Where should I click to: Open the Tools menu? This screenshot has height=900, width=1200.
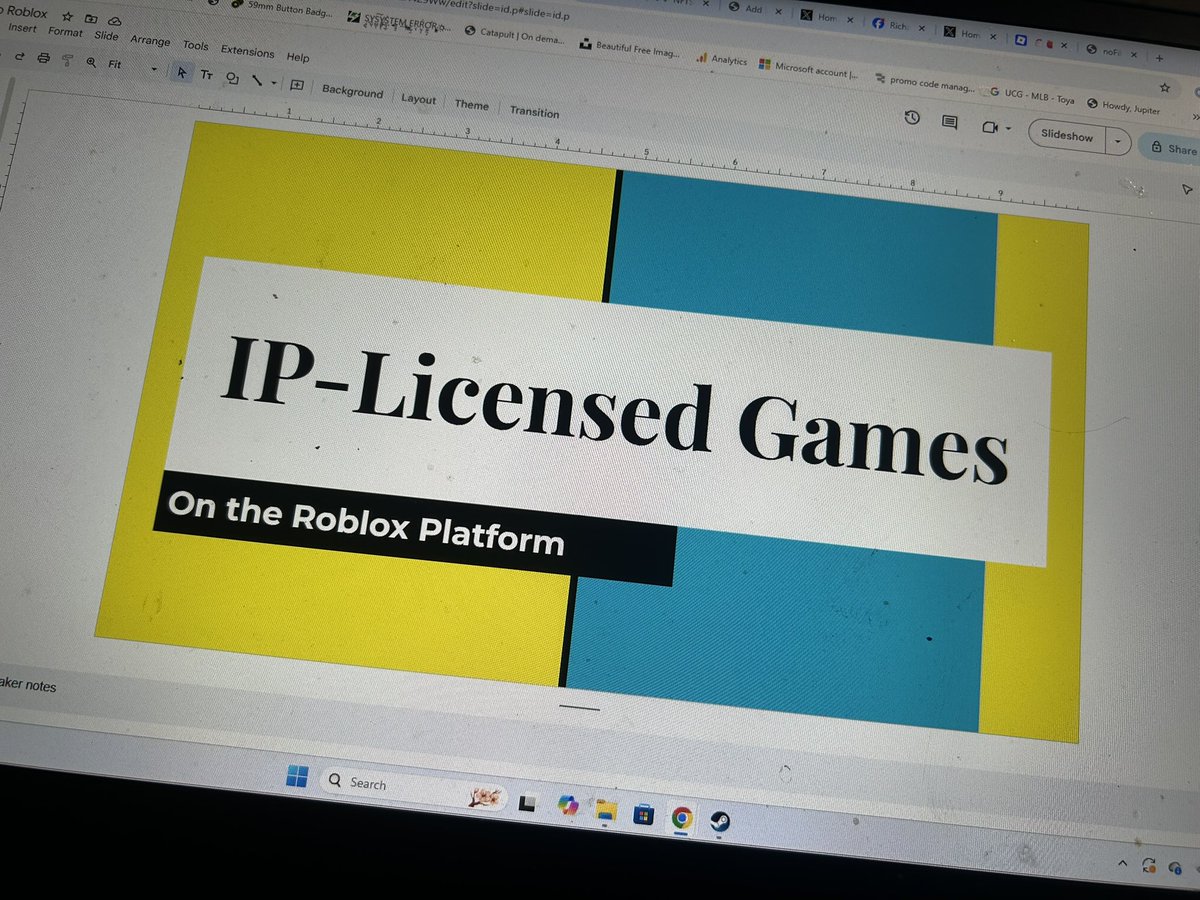pyautogui.click(x=195, y=46)
